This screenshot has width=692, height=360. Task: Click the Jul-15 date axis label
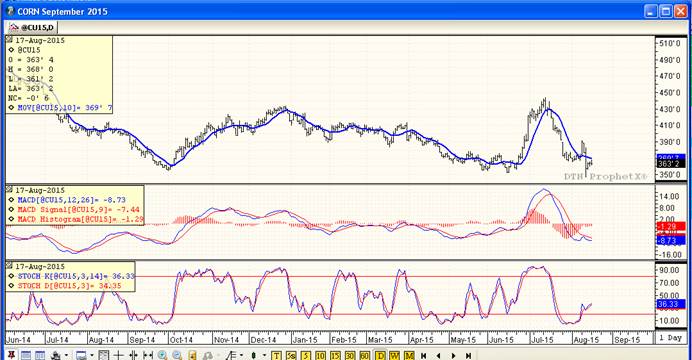click(542, 340)
